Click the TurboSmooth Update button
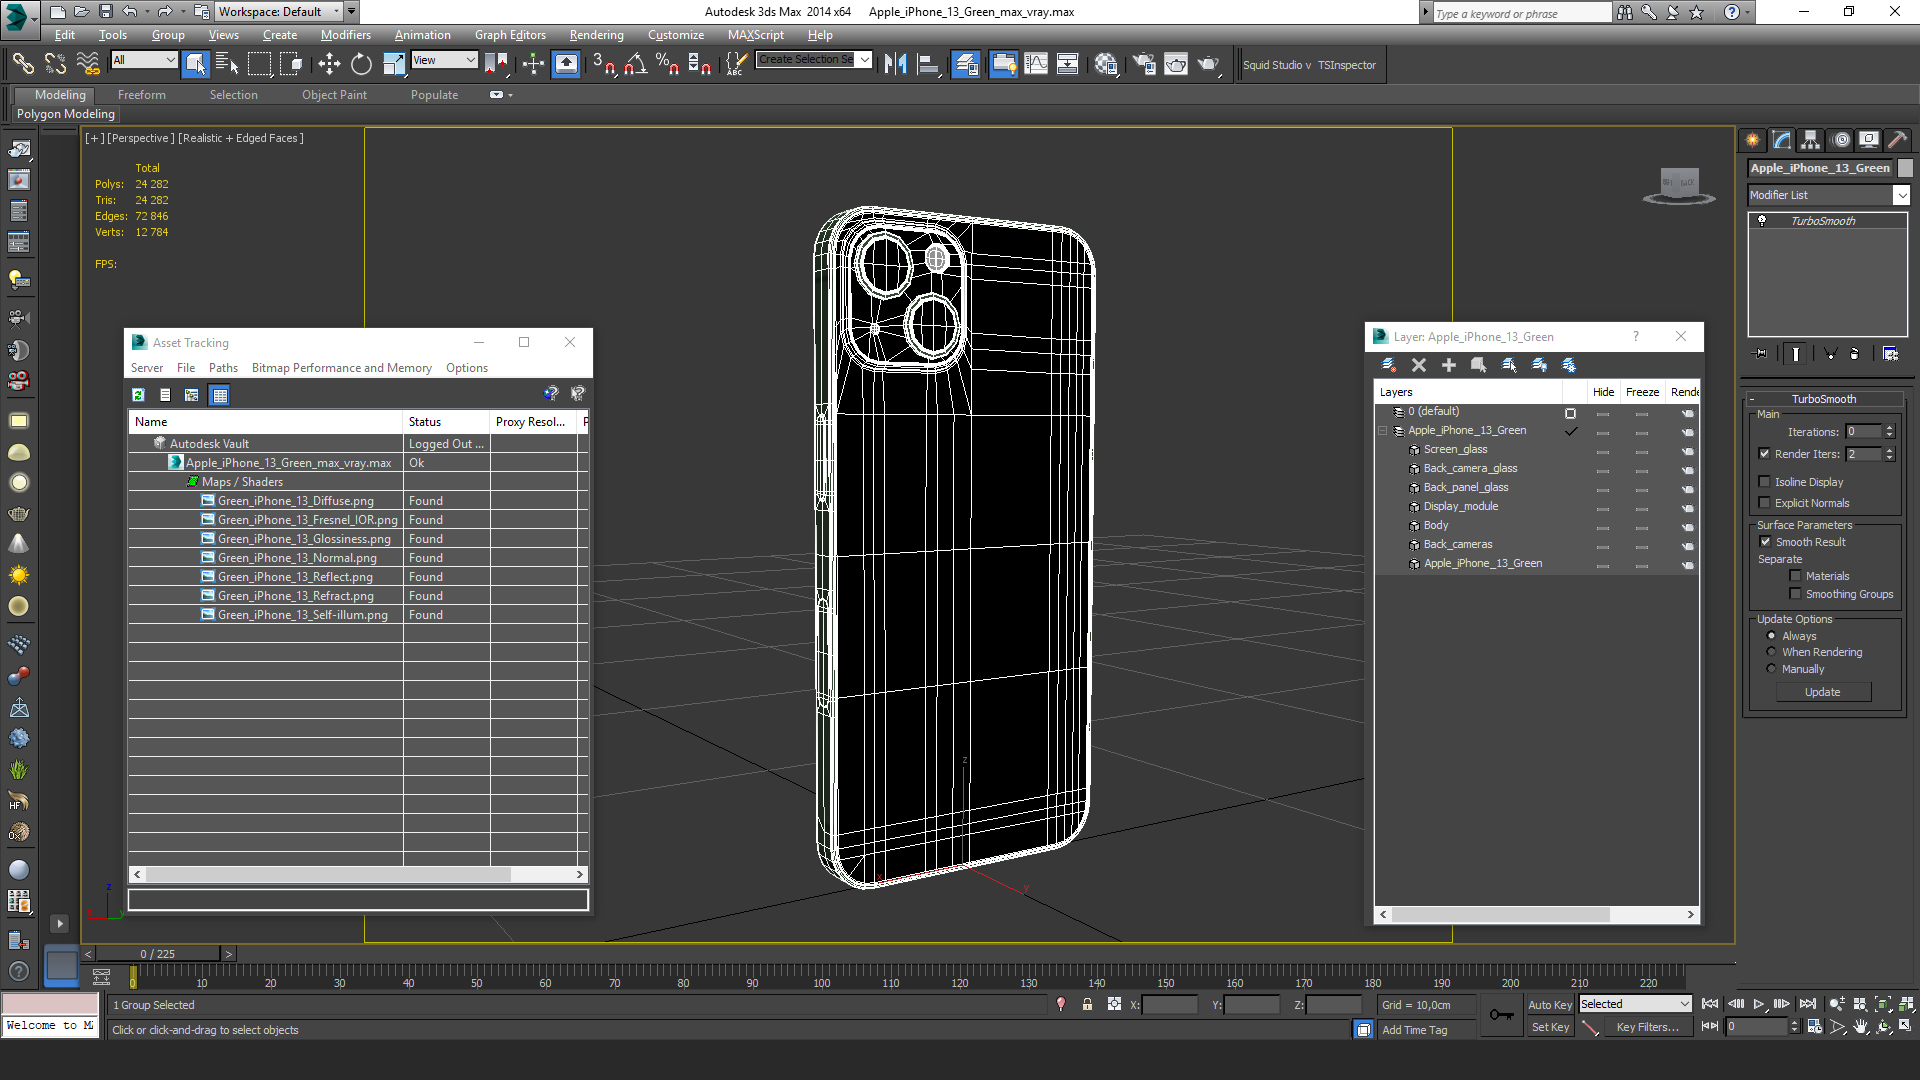The width and height of the screenshot is (1920, 1080). tap(1823, 692)
